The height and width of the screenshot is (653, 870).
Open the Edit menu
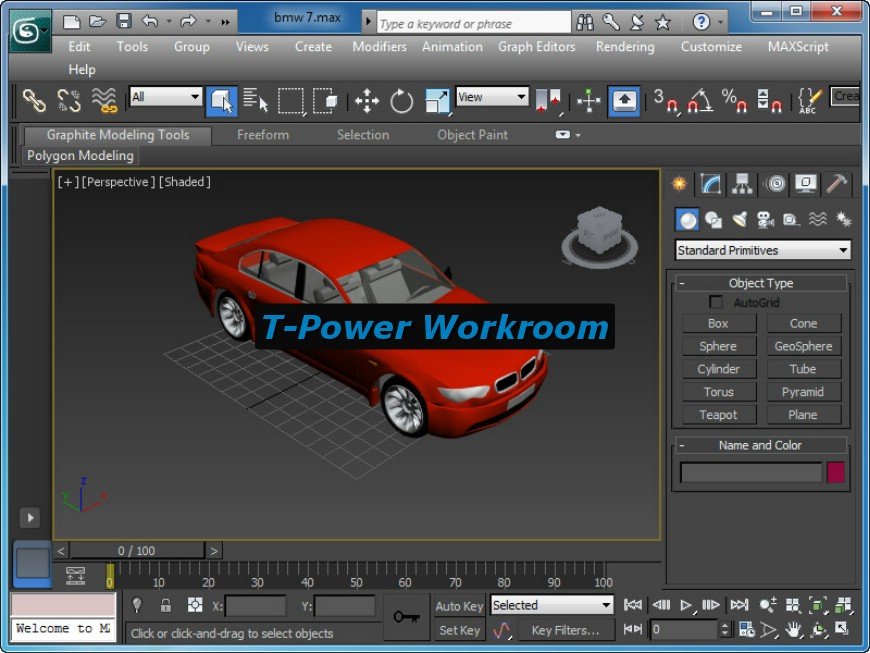79,47
